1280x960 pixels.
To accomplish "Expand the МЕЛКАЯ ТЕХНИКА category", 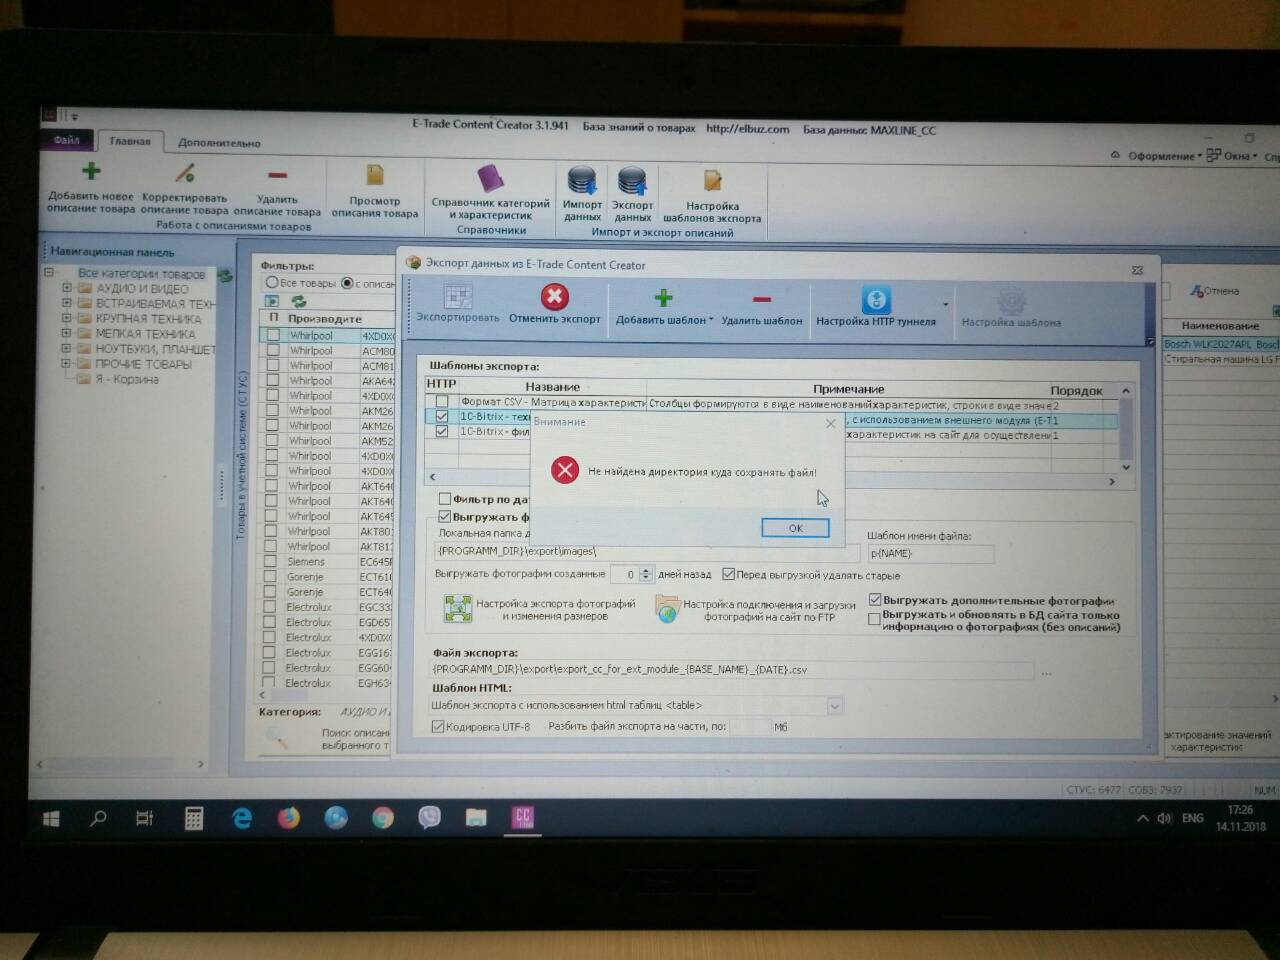I will [67, 333].
